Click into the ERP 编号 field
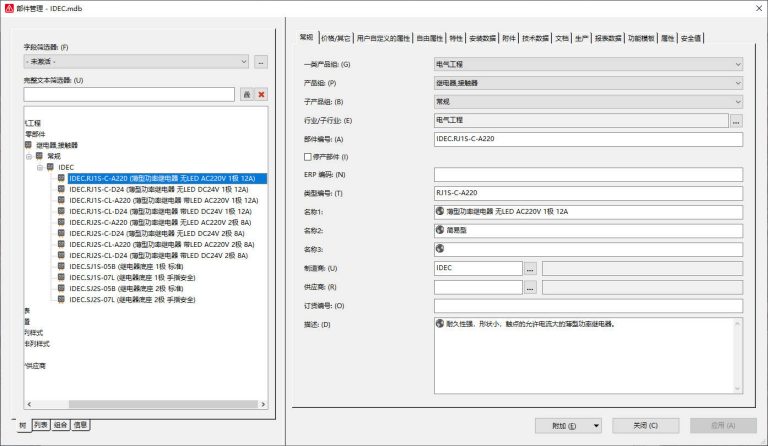 click(588, 175)
